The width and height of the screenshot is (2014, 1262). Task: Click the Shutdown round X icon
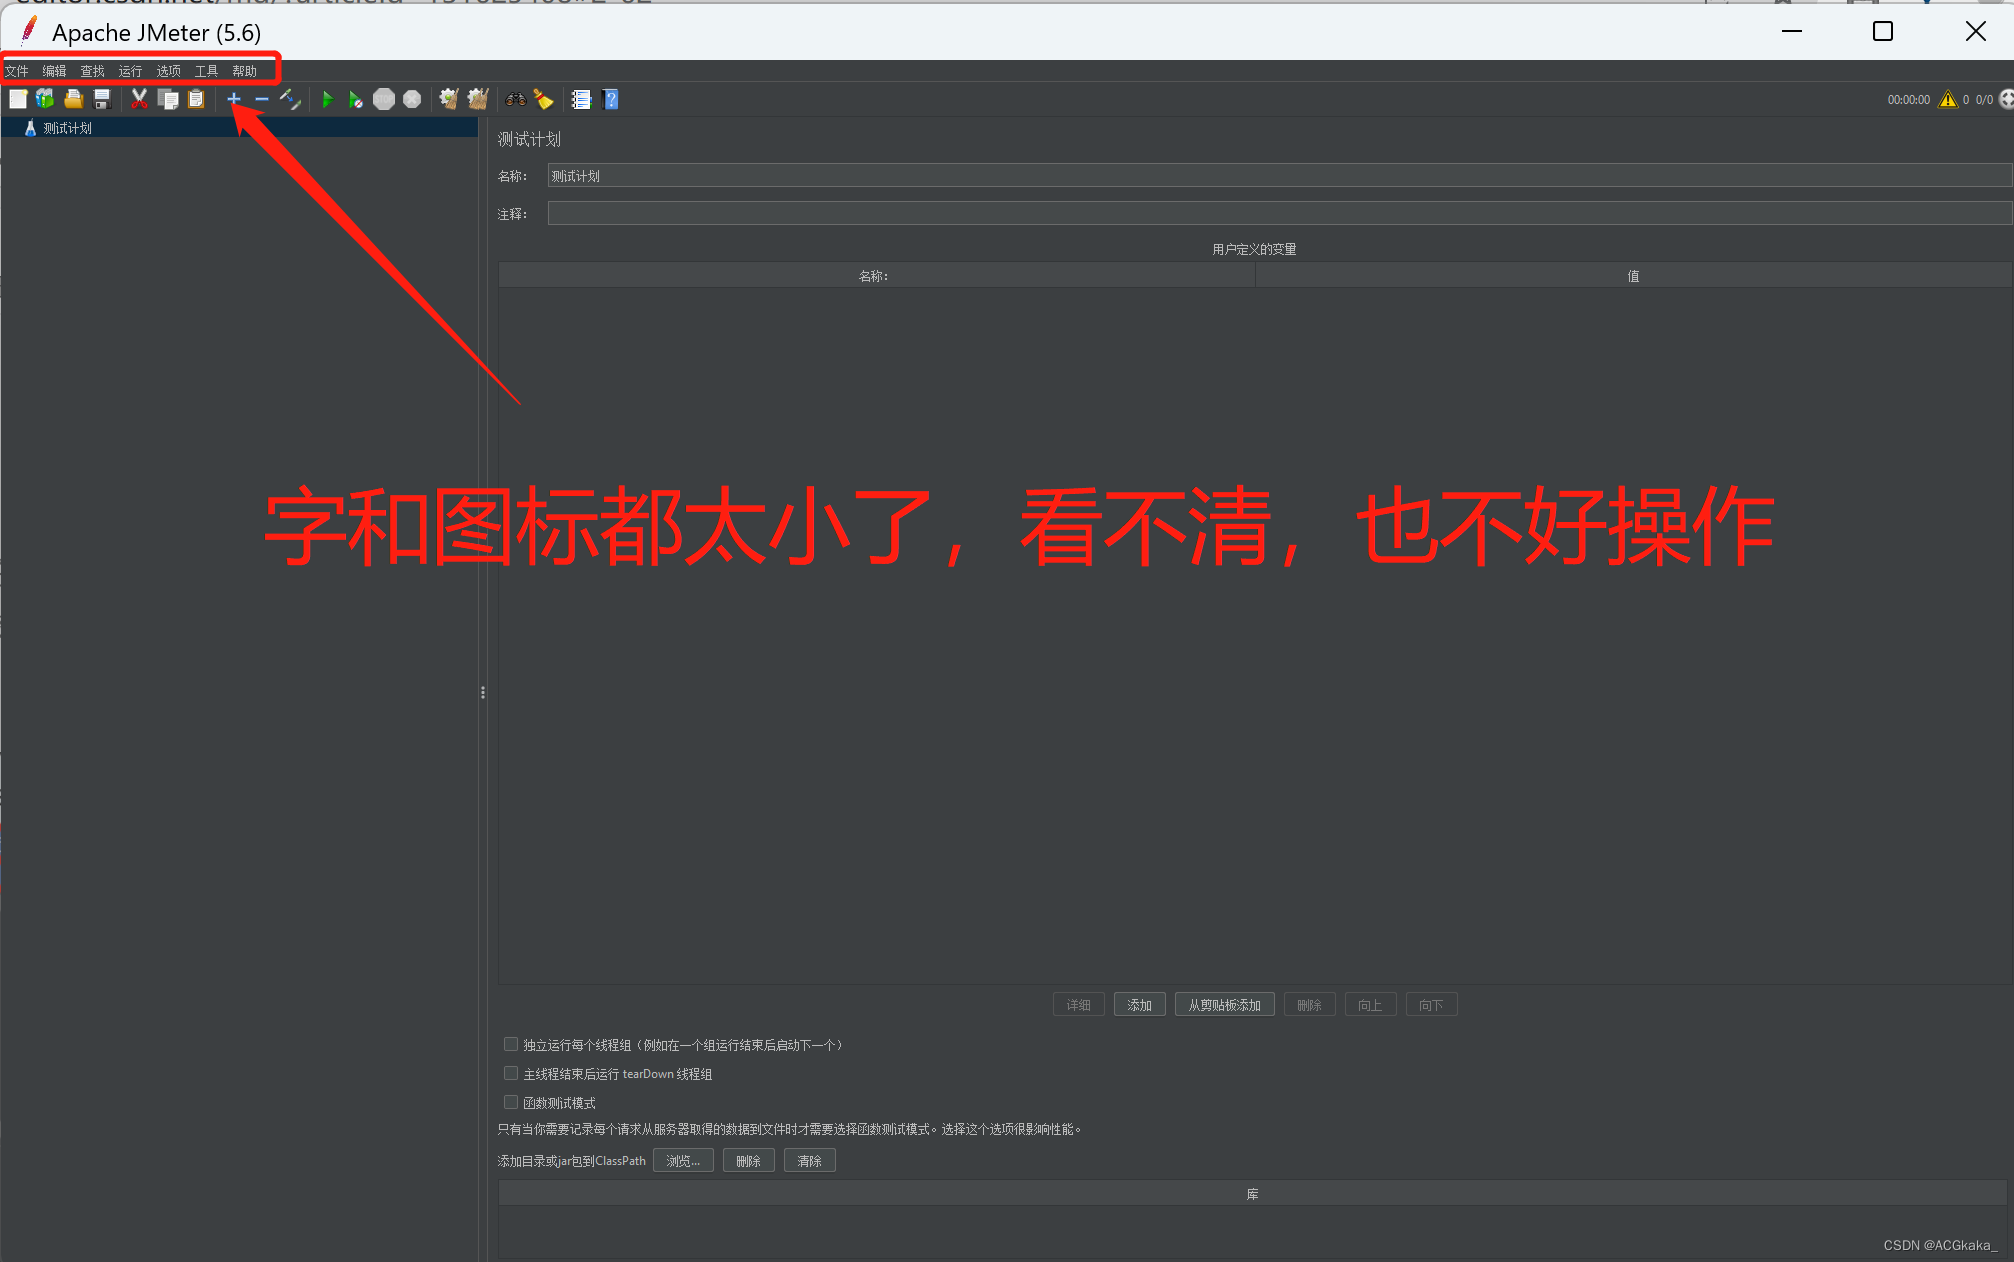412,99
